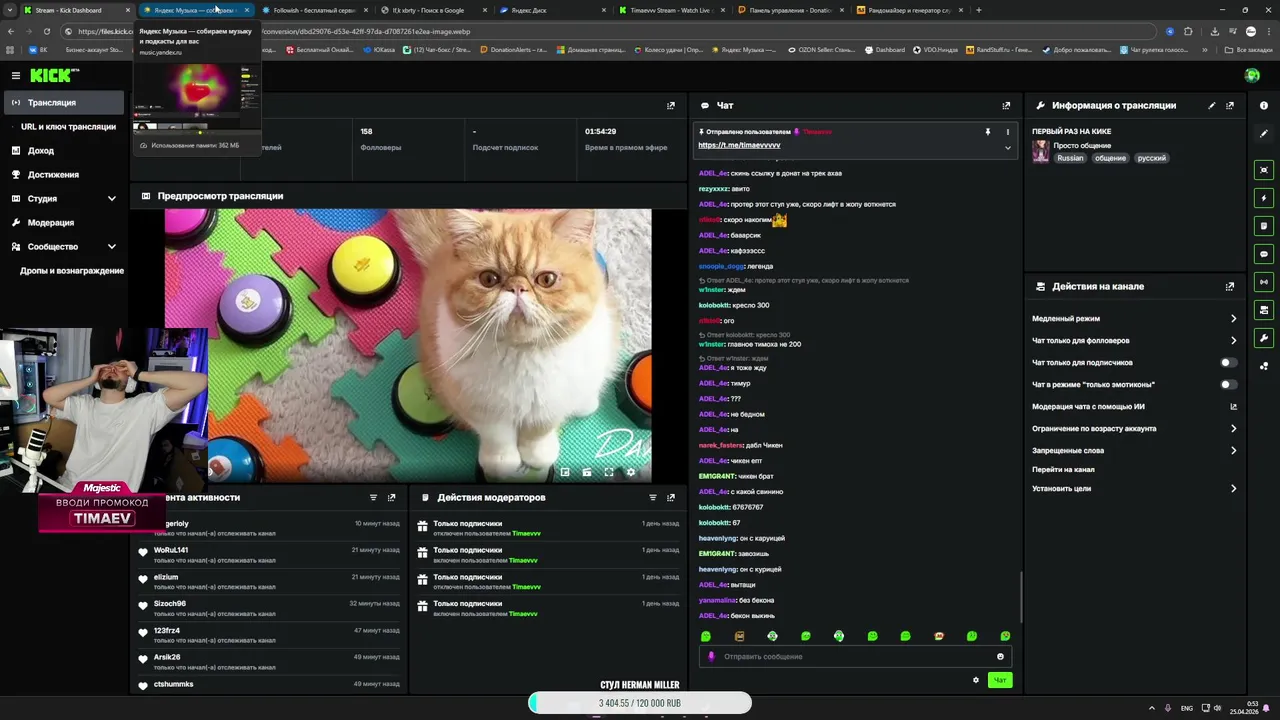The image size is (1280, 720).
Task: Collapse the pinned message with its chevron
Action: (1007, 148)
